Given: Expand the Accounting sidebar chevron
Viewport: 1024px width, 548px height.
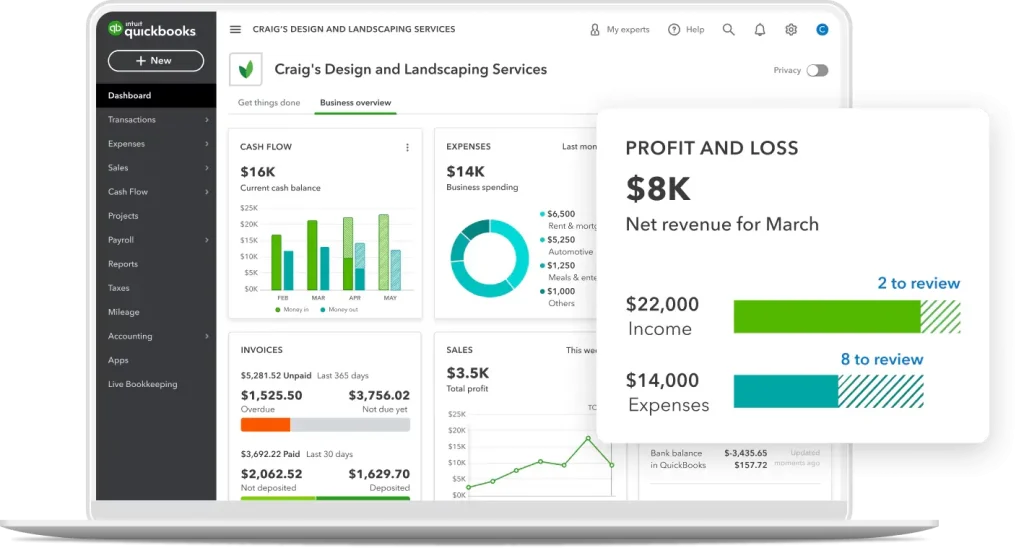Looking at the screenshot, I should 206,336.
